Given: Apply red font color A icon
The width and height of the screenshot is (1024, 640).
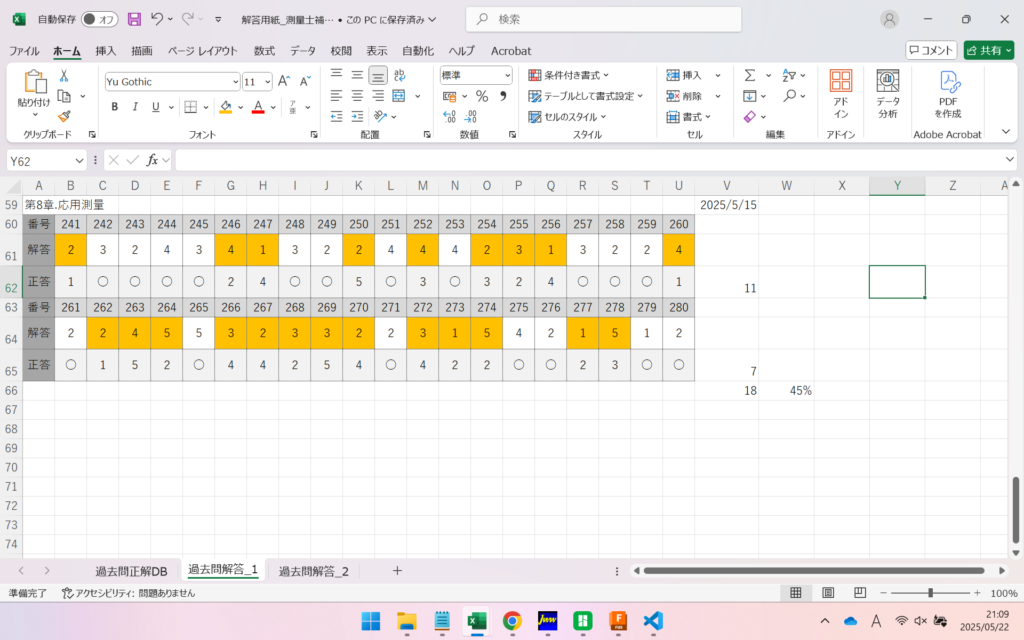Looking at the screenshot, I should click(x=259, y=106).
